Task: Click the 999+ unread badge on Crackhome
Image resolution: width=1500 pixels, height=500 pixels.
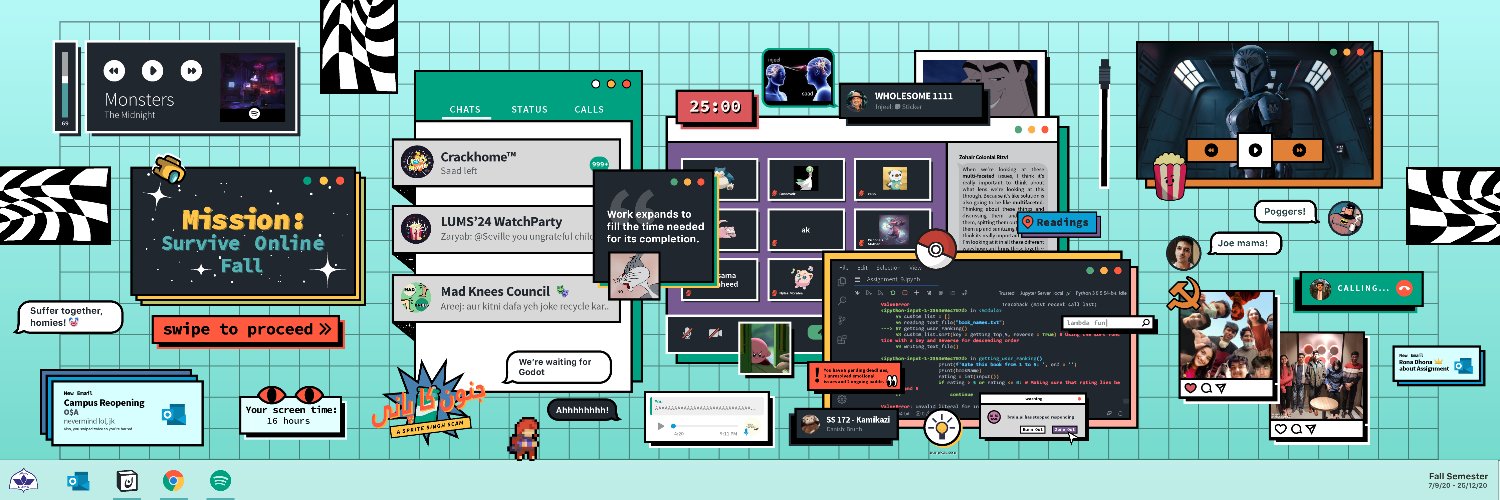Action: click(x=600, y=164)
